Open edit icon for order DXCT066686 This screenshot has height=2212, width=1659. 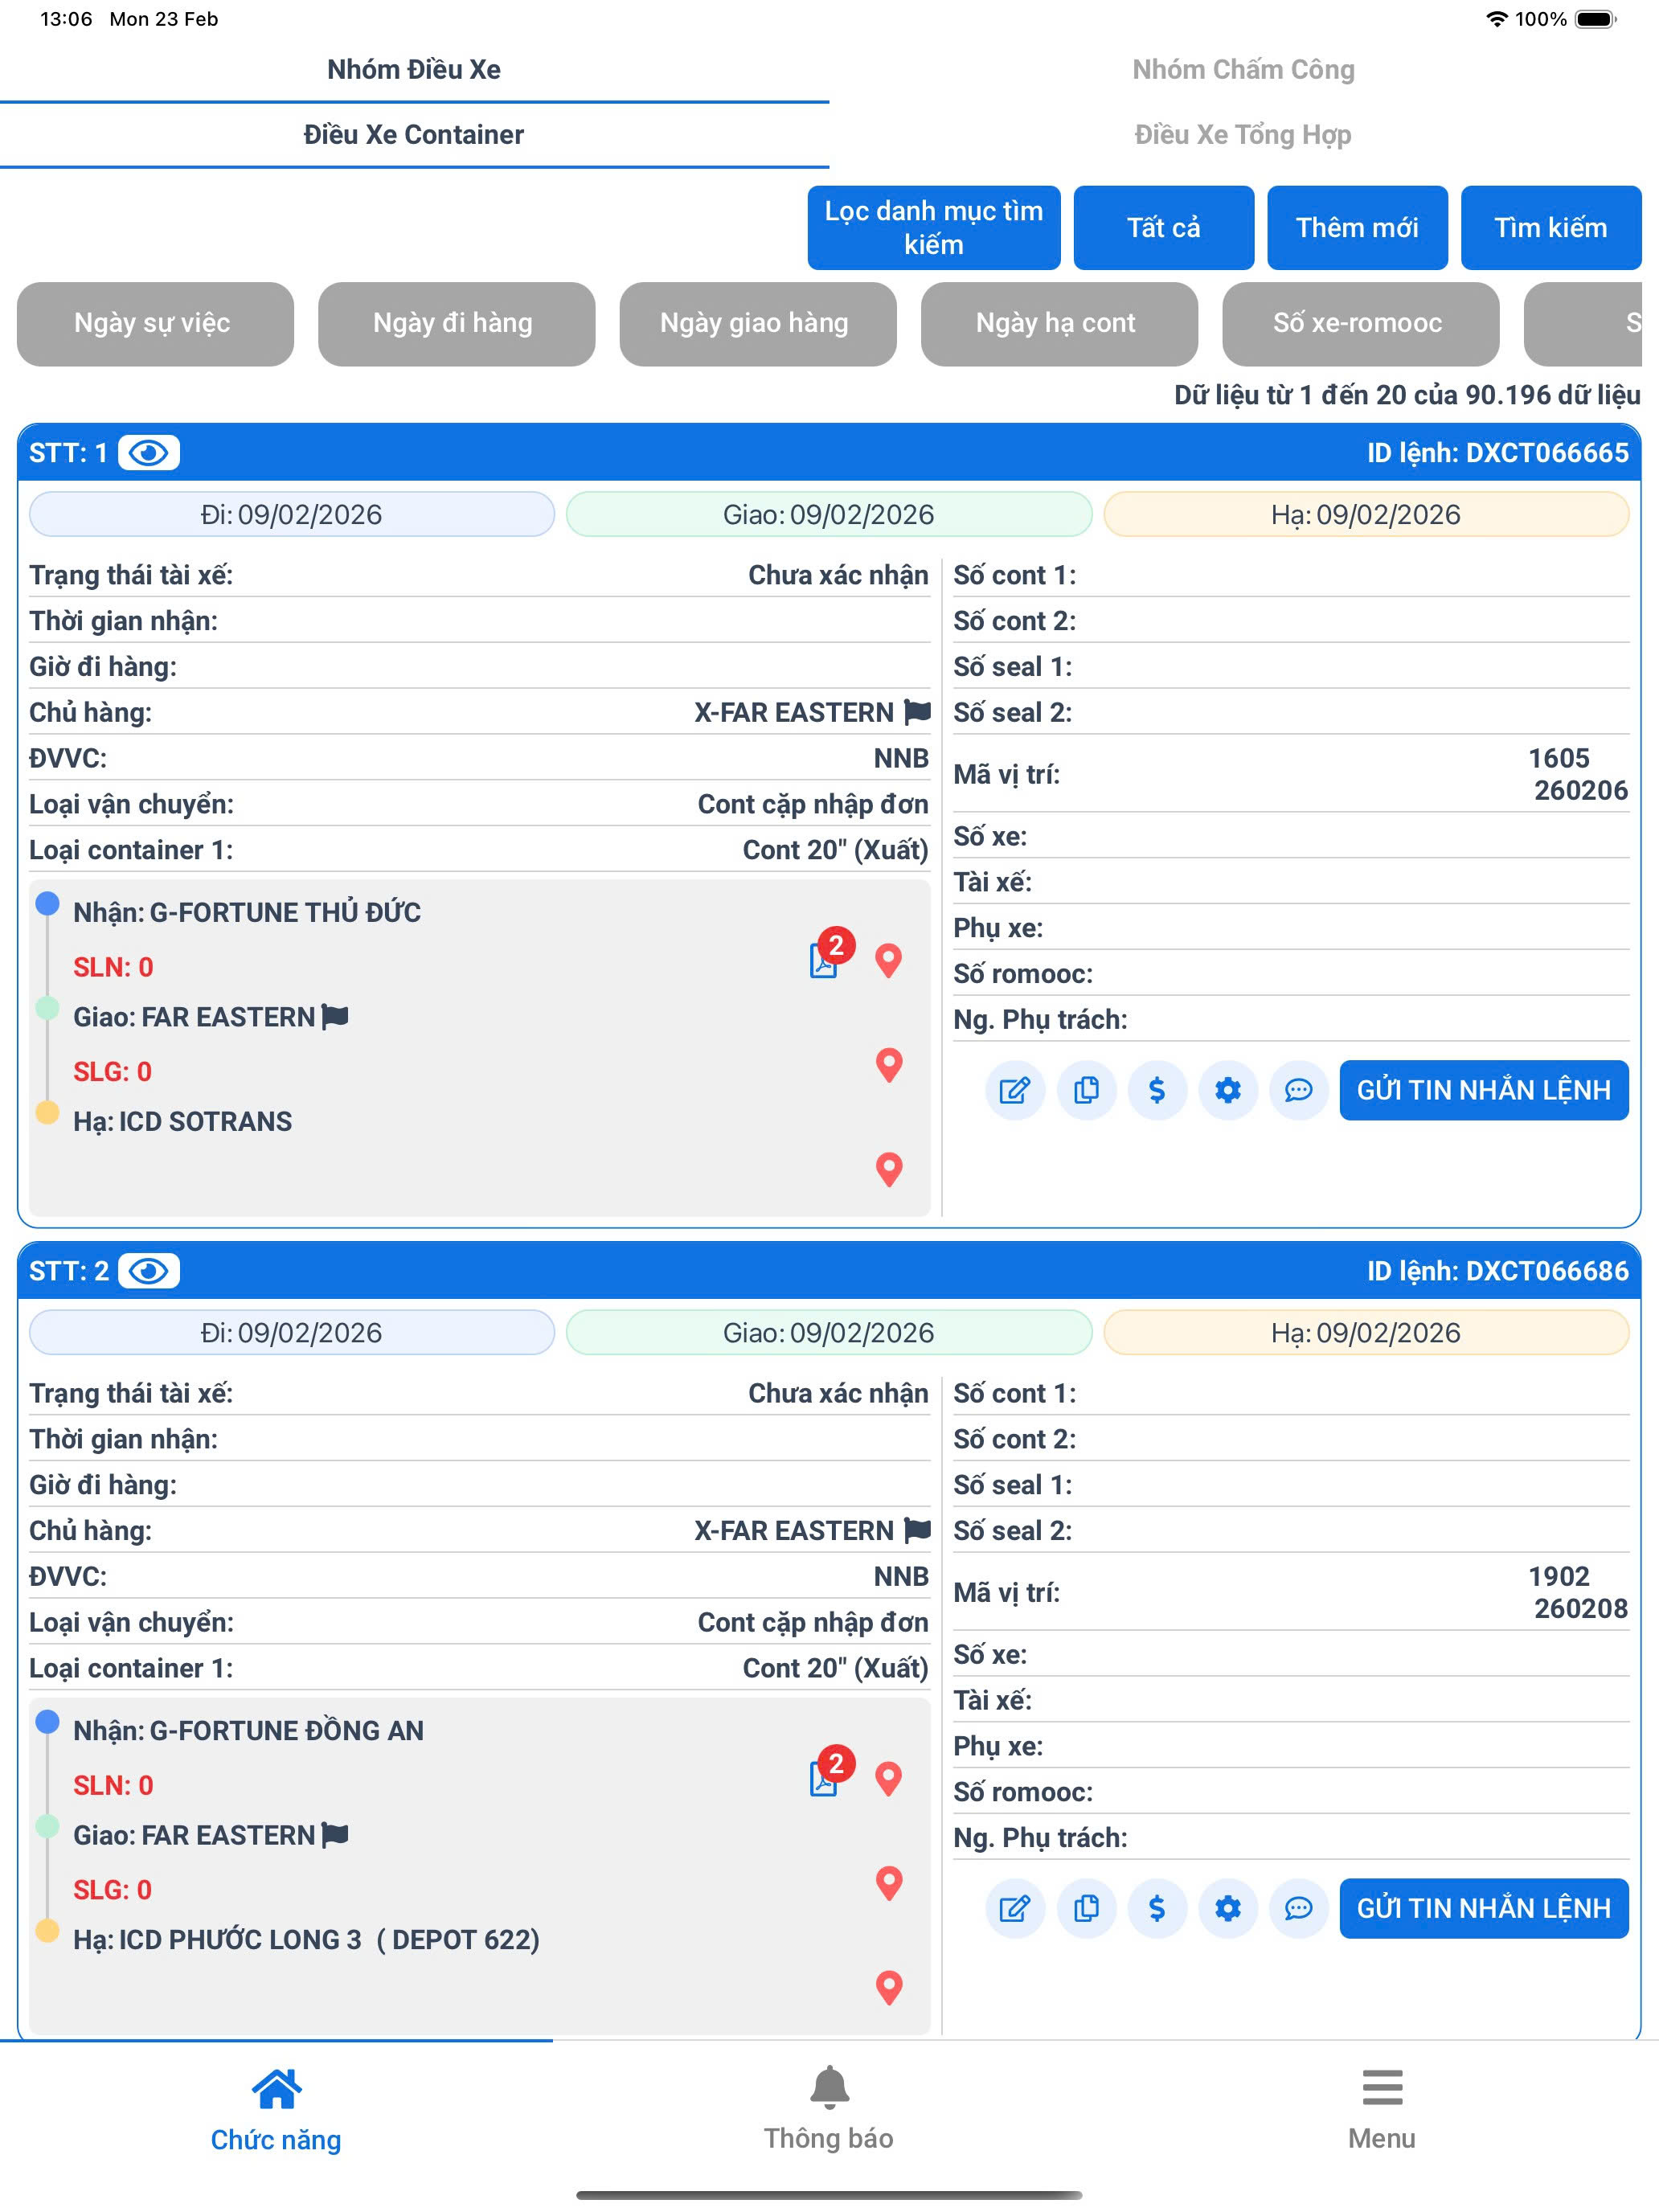[1015, 1908]
